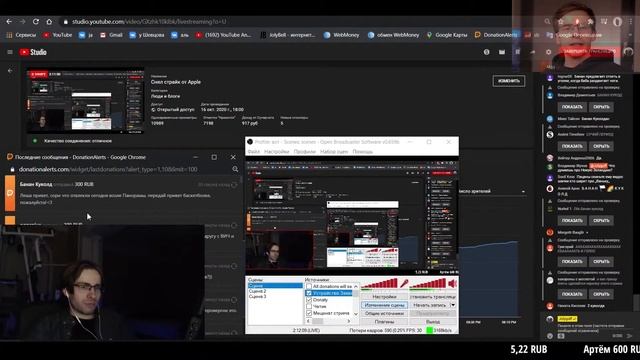Adjust the OBS microphone volume meter
The height and width of the screenshot is (360, 640).
(x=380, y=284)
